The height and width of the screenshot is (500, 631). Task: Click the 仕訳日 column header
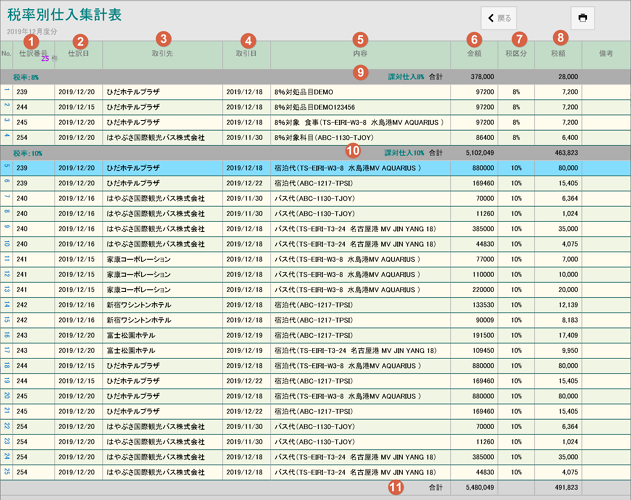78,53
